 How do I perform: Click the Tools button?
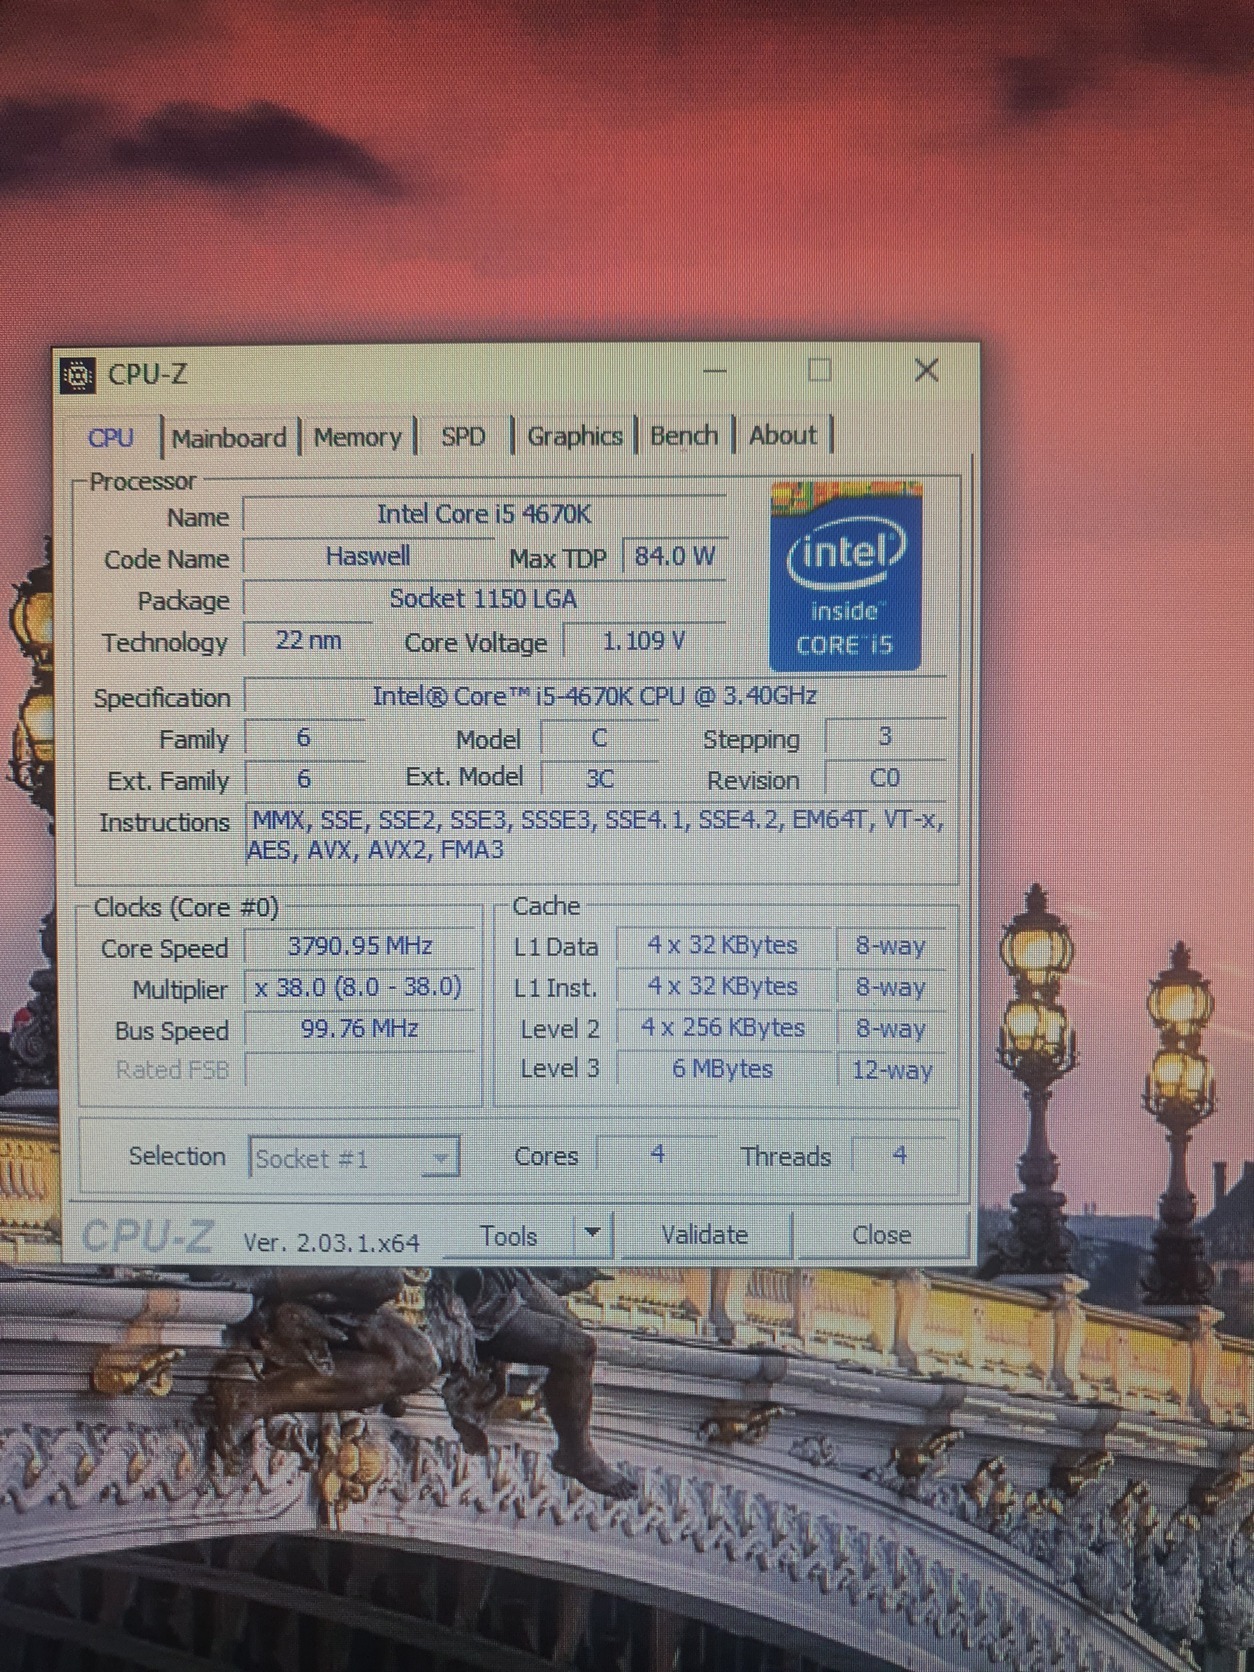(509, 1236)
